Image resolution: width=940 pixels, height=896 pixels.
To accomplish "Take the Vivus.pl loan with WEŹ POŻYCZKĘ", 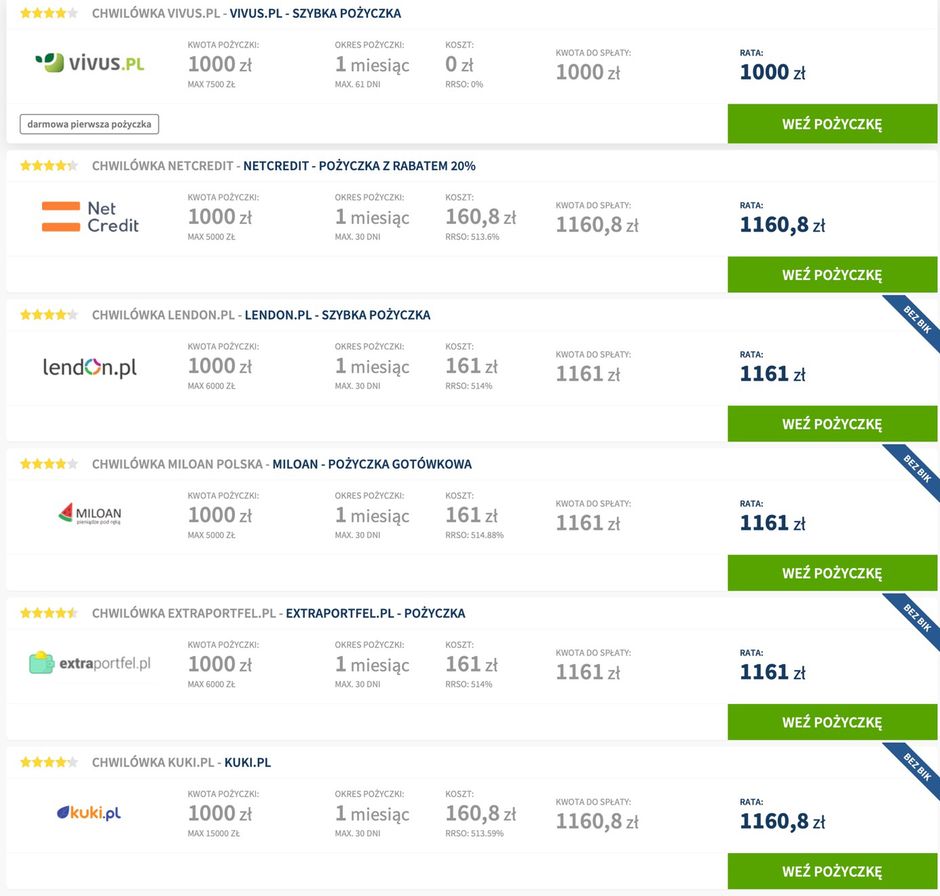I will pyautogui.click(x=832, y=124).
